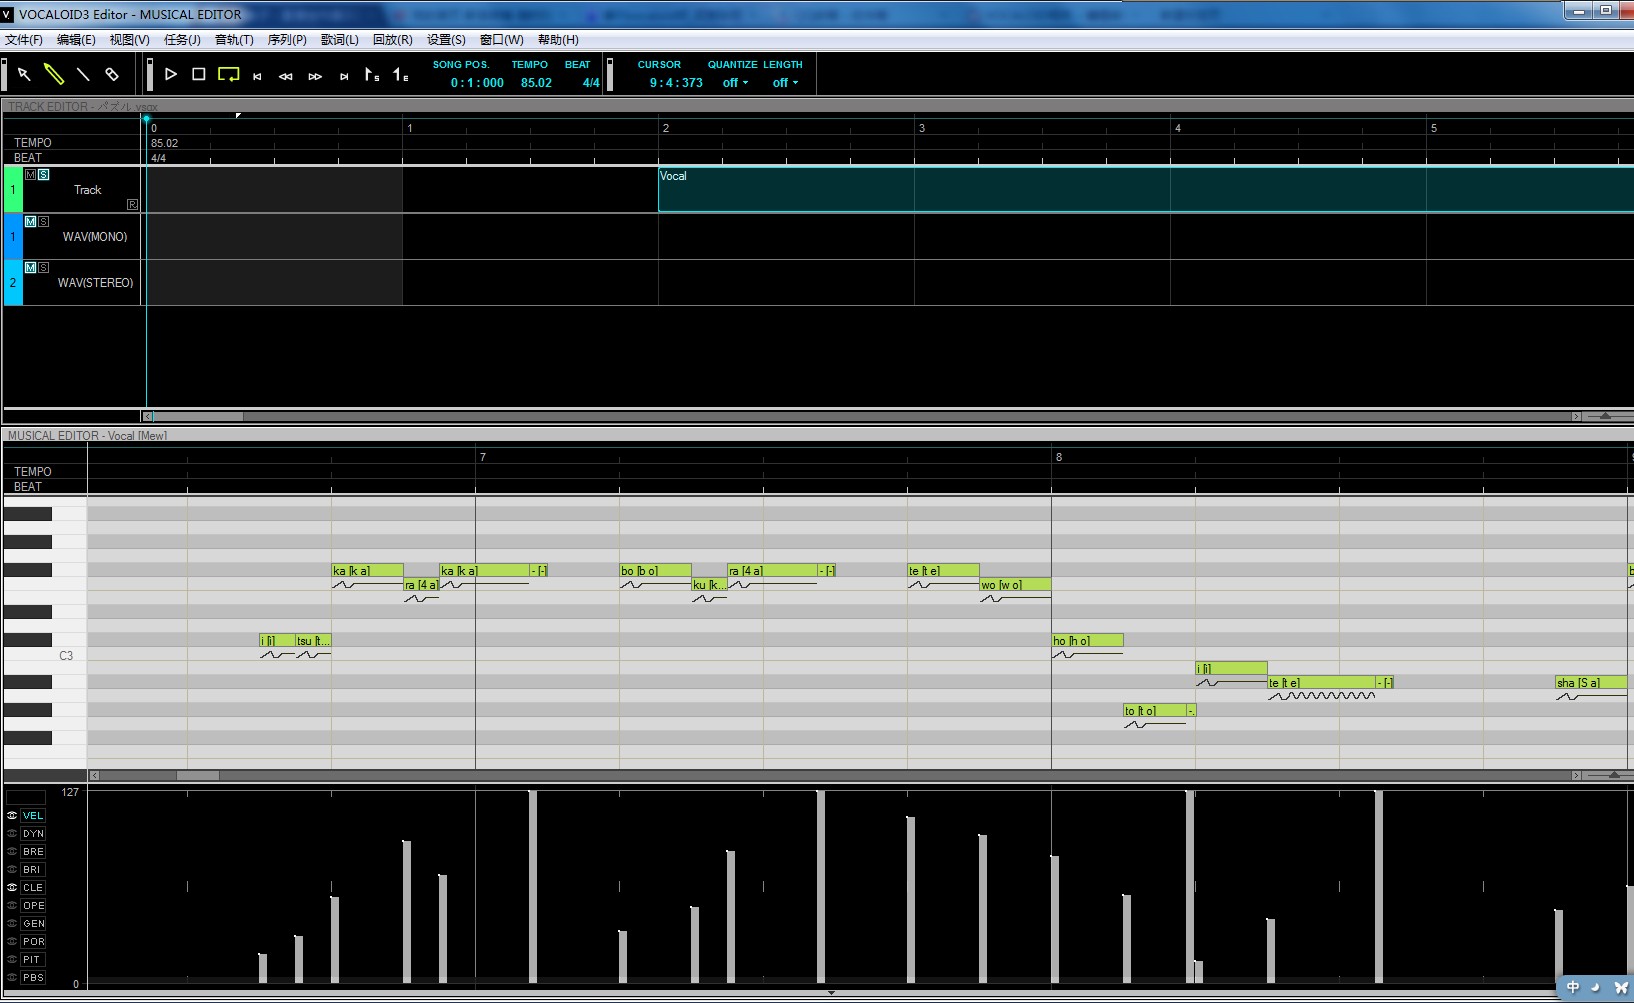Mute the vocal Track 1

(x=30, y=175)
